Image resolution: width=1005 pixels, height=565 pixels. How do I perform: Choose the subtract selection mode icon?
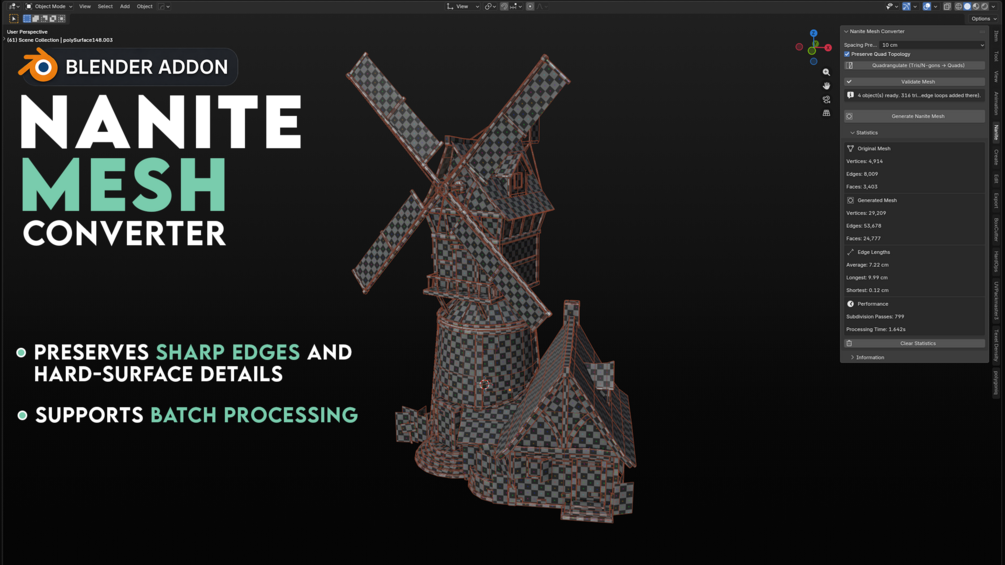tap(44, 19)
